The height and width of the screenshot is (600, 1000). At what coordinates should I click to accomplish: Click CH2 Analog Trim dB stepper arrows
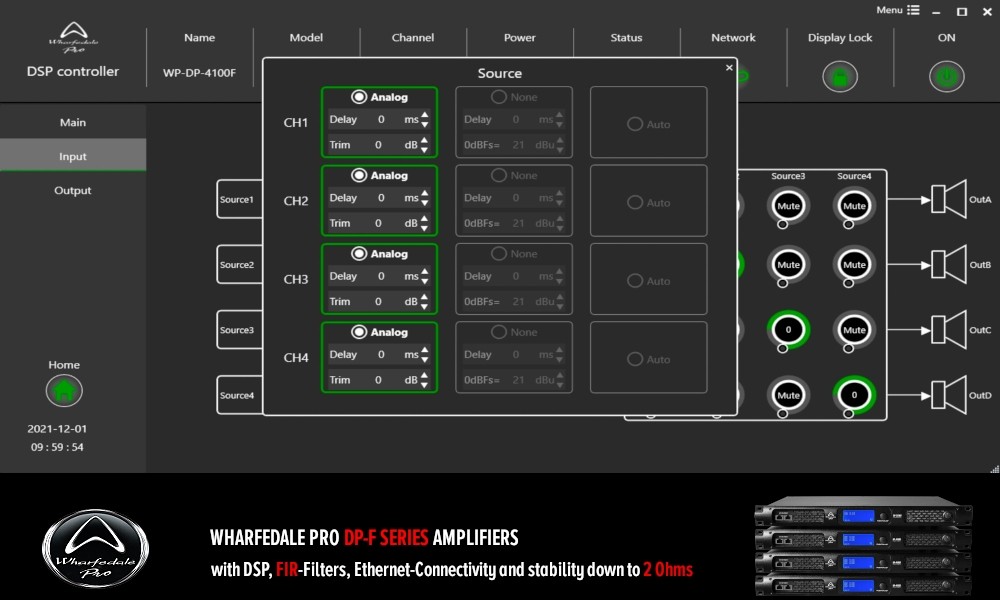[x=425, y=223]
